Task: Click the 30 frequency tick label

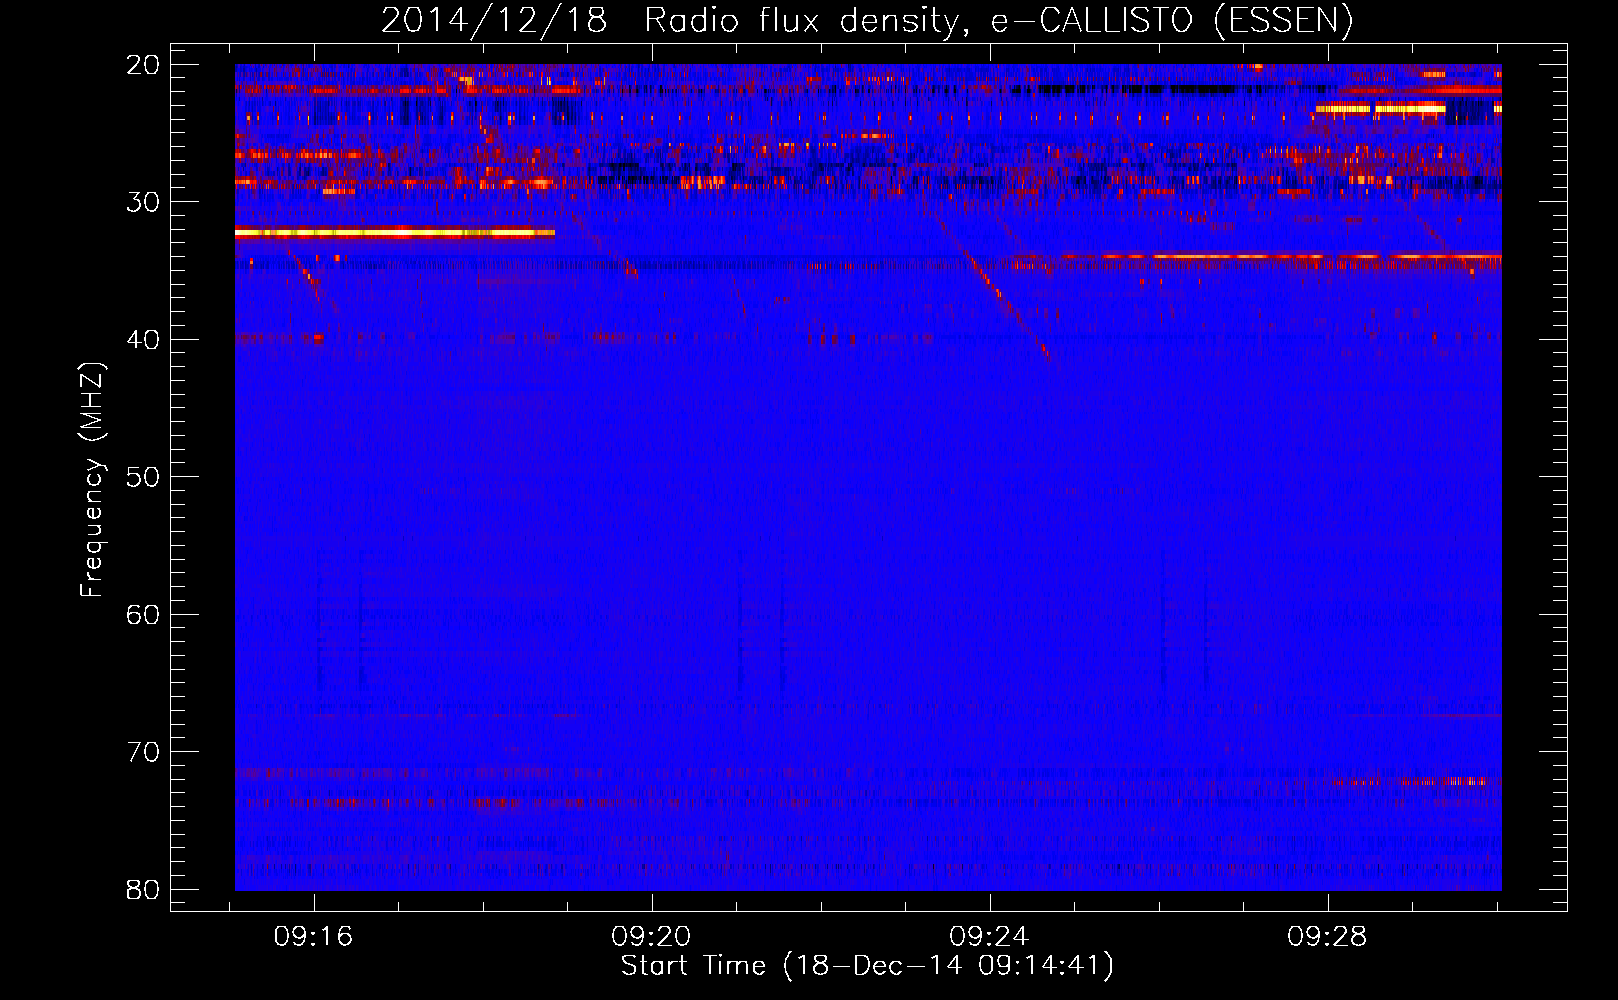Action: click(x=143, y=202)
